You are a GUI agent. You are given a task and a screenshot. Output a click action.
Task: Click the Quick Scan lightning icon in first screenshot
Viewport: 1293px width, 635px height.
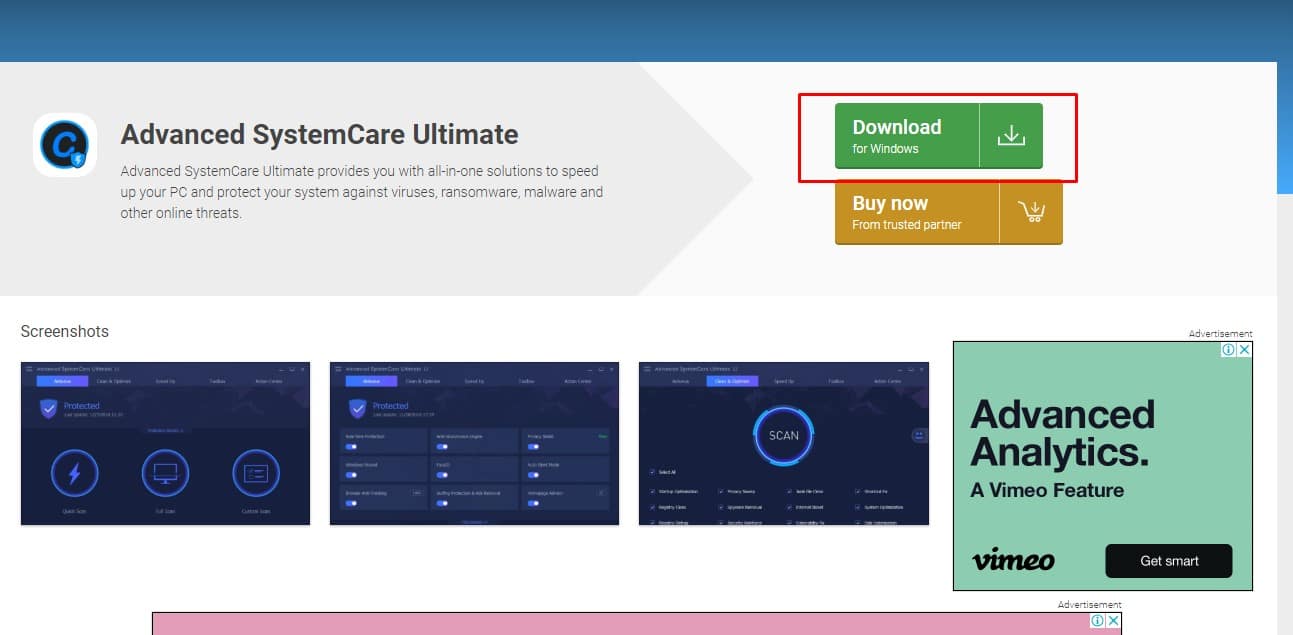74,473
